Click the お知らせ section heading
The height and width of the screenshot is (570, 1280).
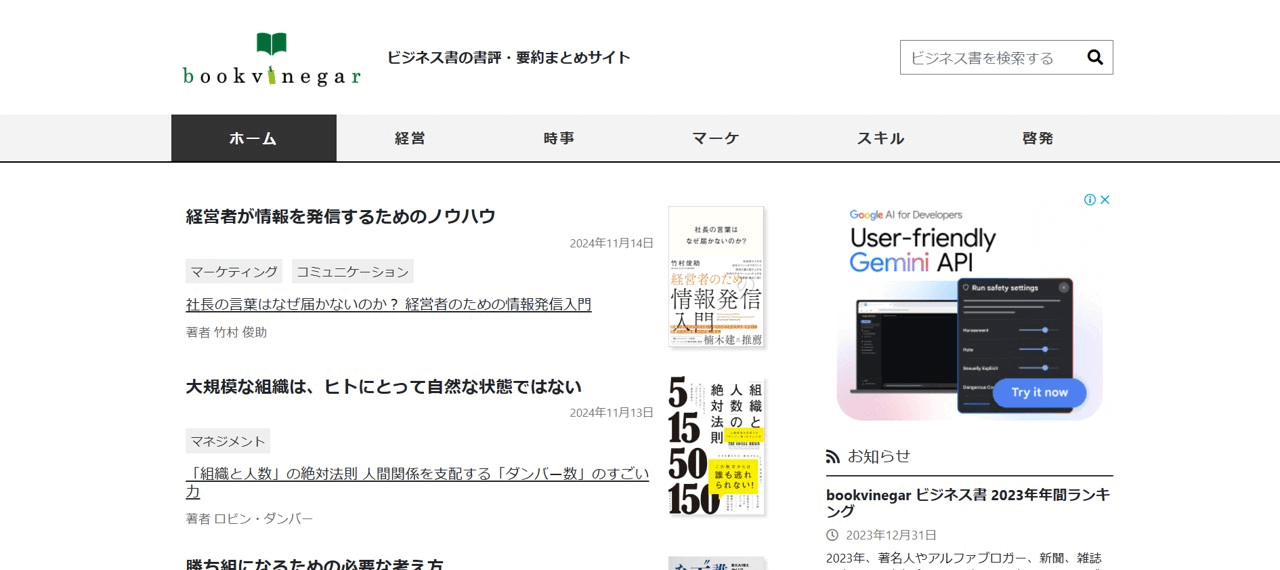point(879,456)
